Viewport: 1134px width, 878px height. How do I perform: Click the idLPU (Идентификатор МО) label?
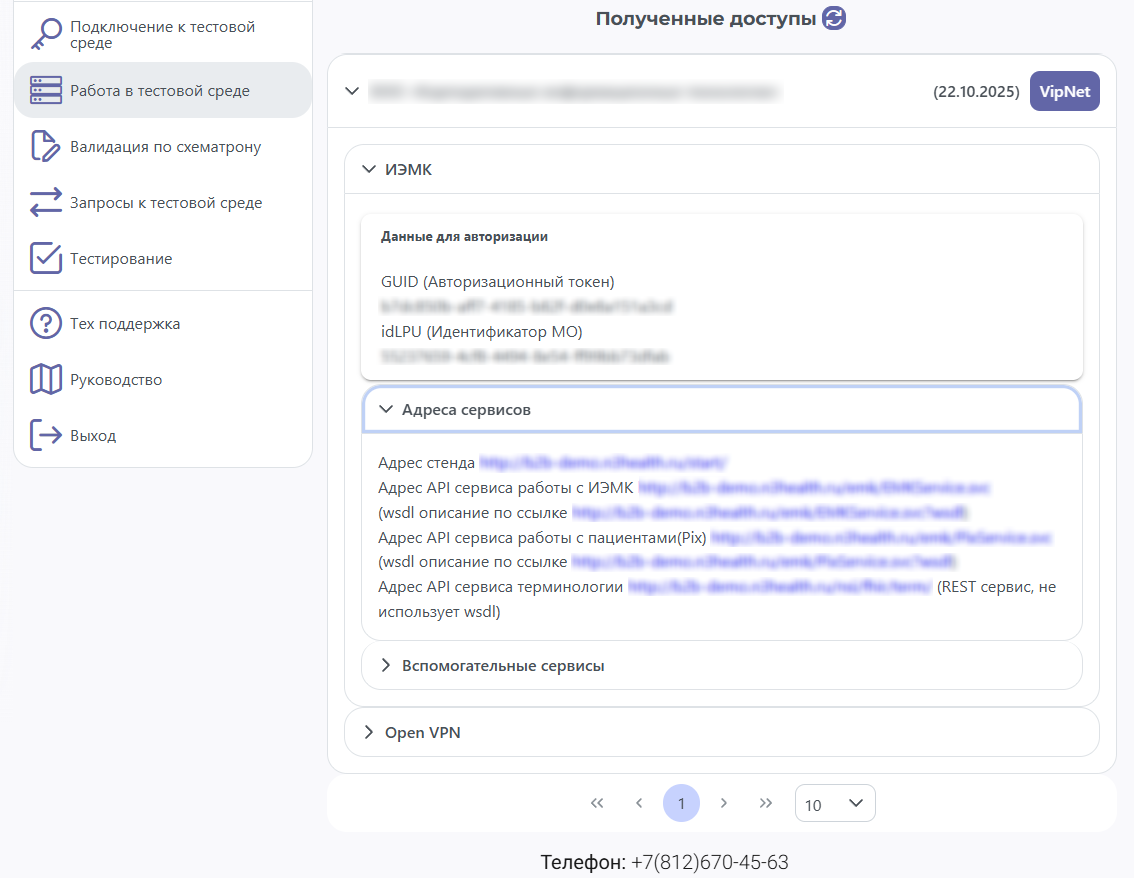click(482, 332)
